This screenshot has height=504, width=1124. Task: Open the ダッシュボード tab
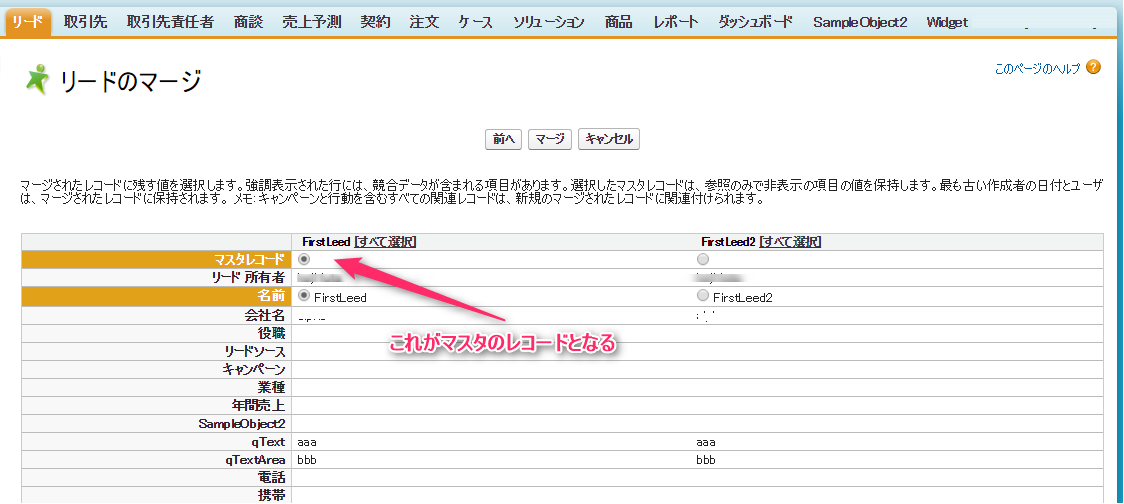tap(756, 22)
